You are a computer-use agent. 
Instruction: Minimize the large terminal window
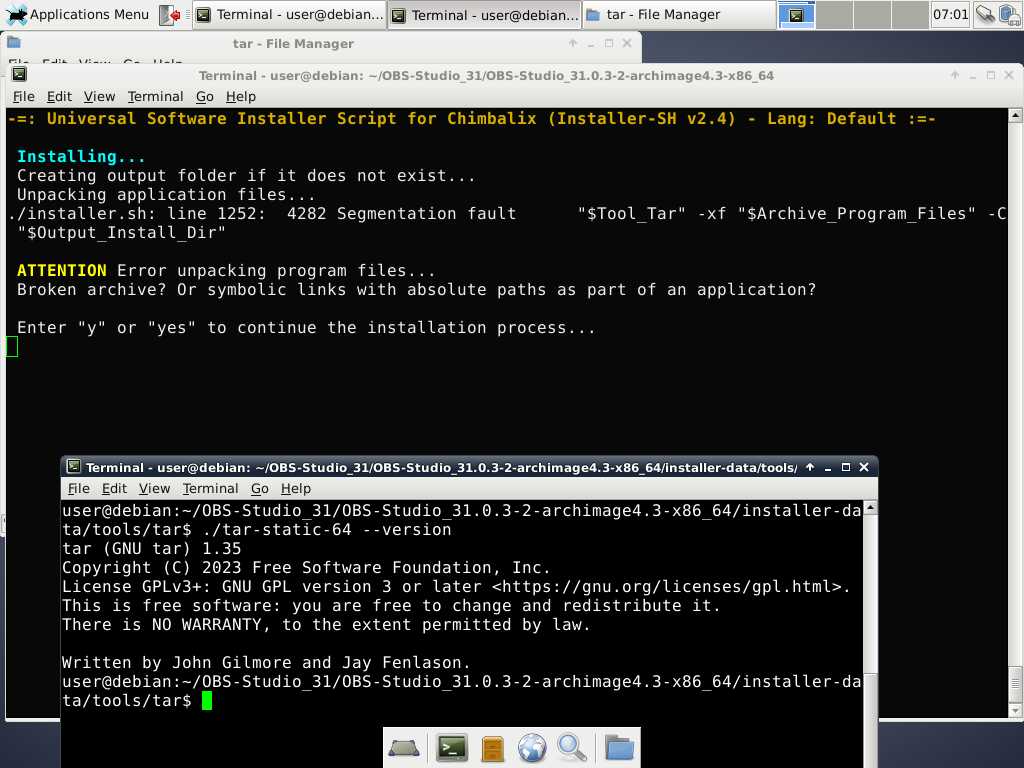point(973,75)
